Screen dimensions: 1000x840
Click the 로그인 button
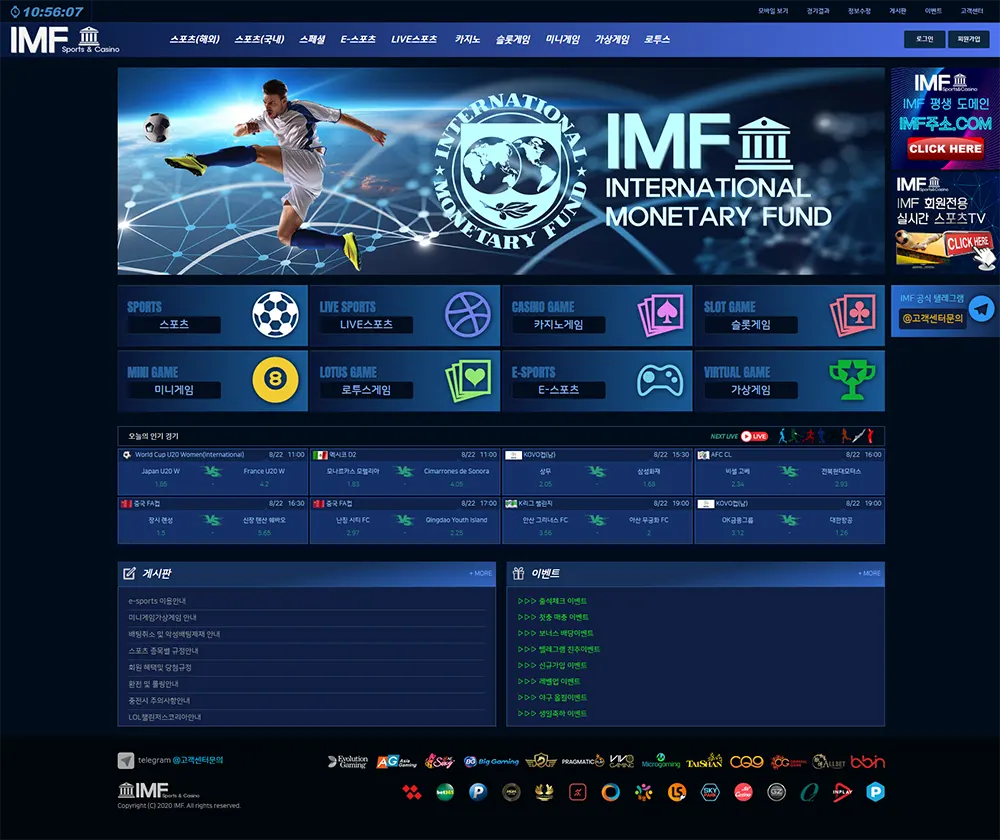pos(925,40)
